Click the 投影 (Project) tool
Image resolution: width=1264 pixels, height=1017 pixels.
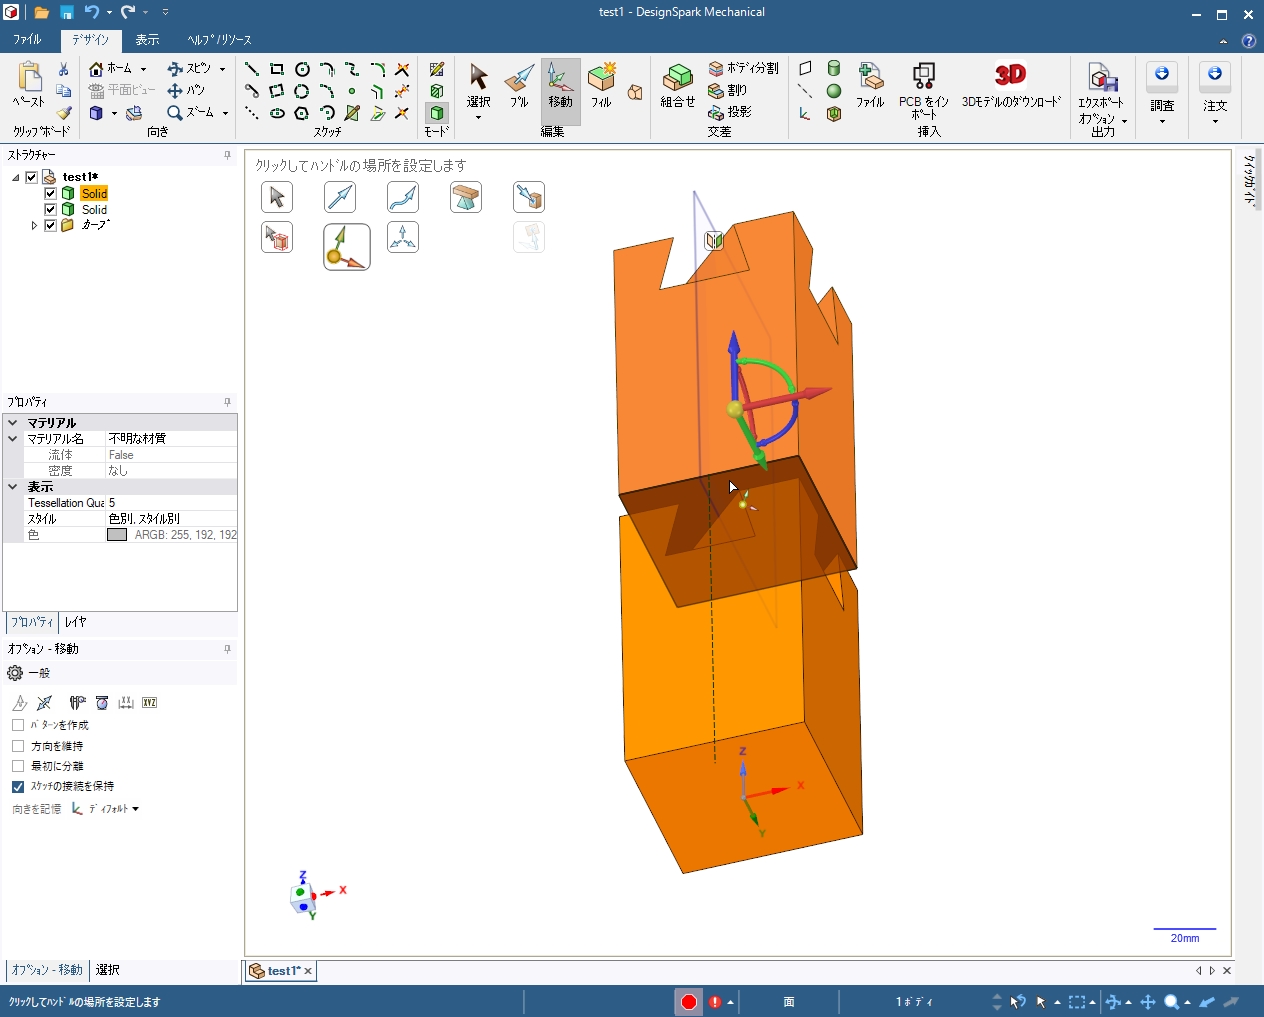(x=730, y=112)
